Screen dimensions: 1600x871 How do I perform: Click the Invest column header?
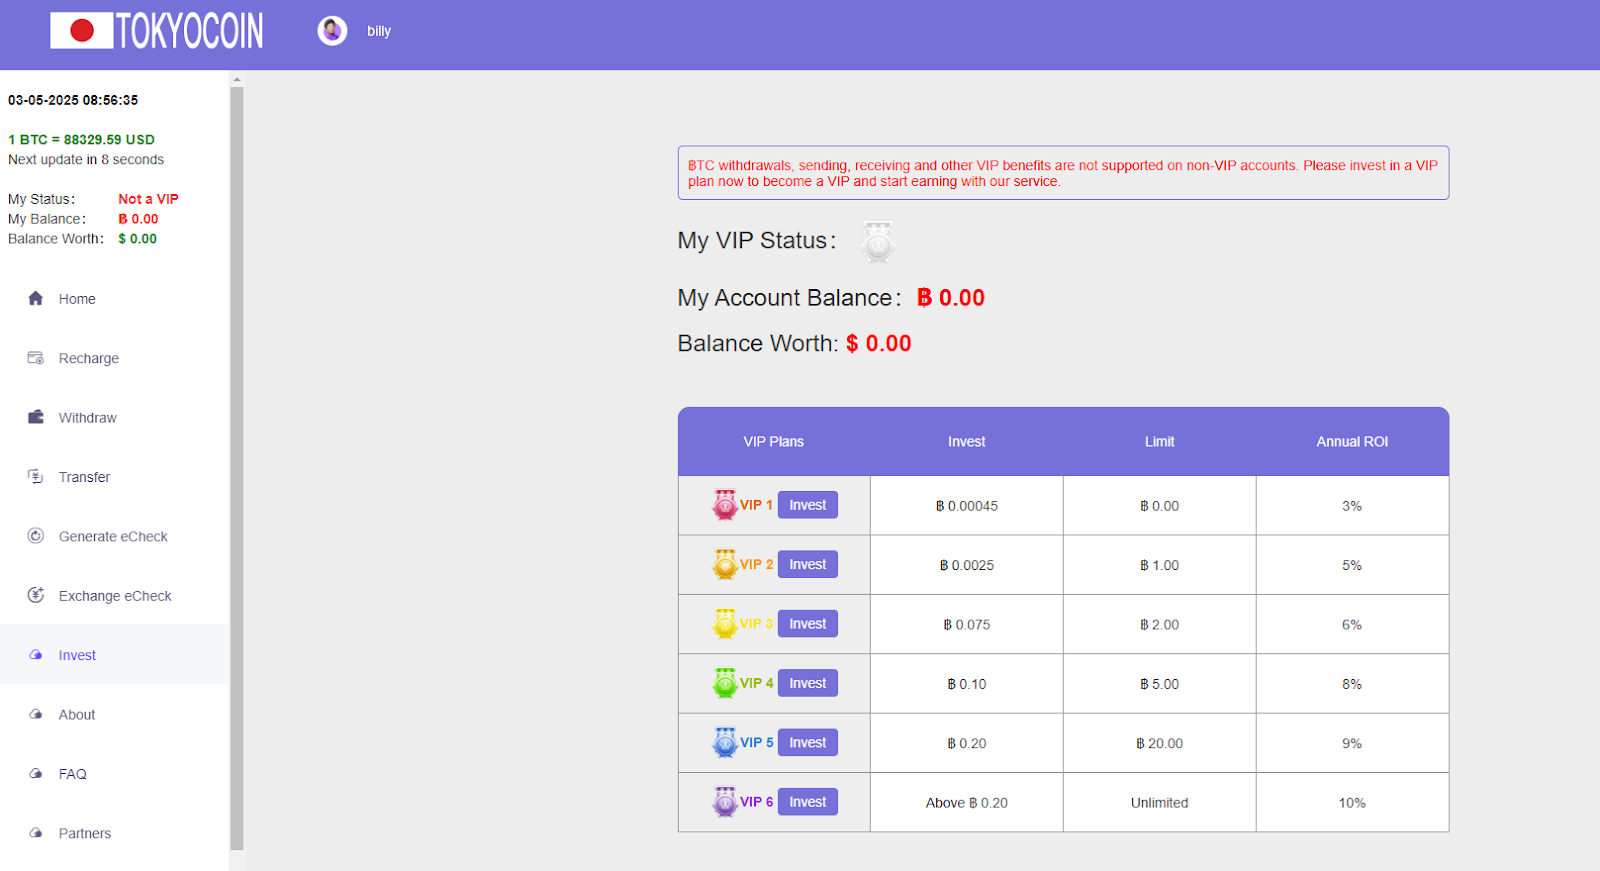click(967, 441)
